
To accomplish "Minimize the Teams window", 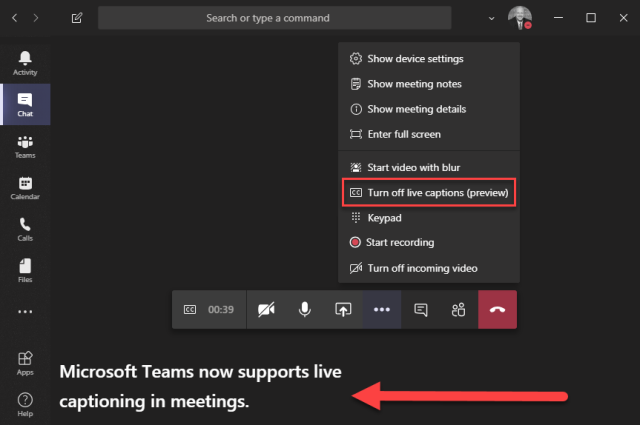I will click(558, 18).
